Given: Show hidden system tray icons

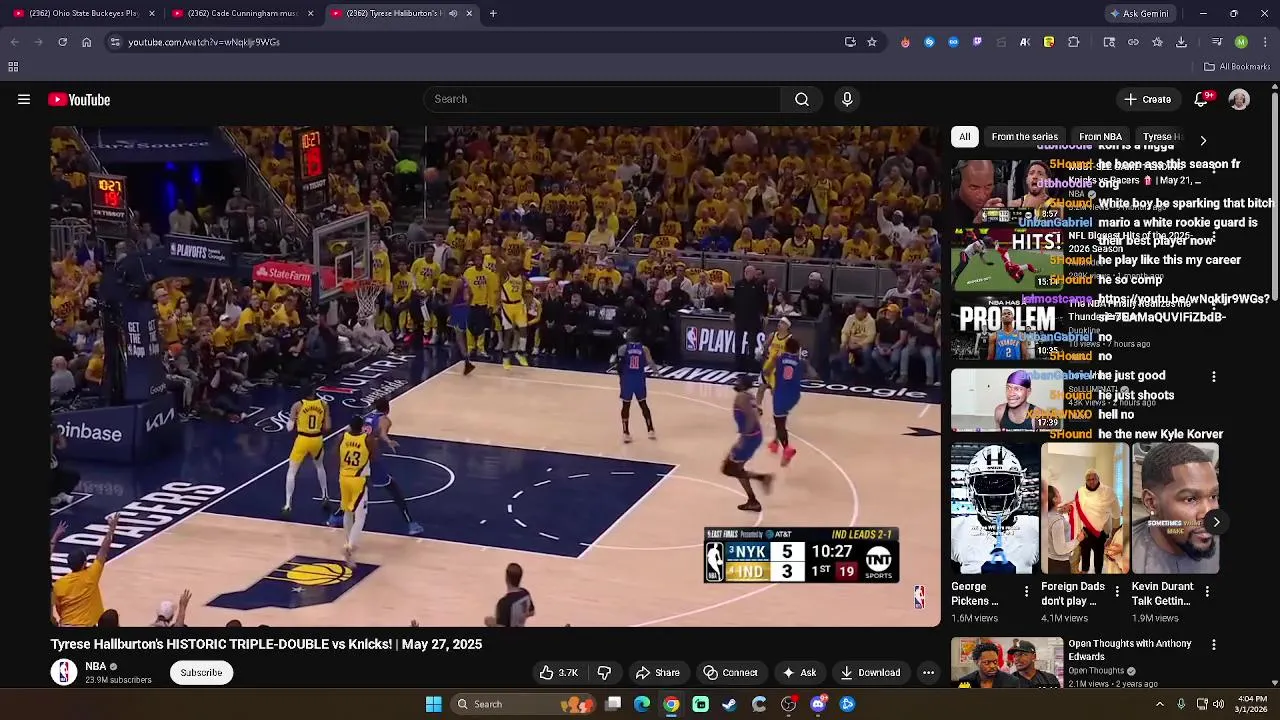Looking at the screenshot, I should pyautogui.click(x=1160, y=704).
